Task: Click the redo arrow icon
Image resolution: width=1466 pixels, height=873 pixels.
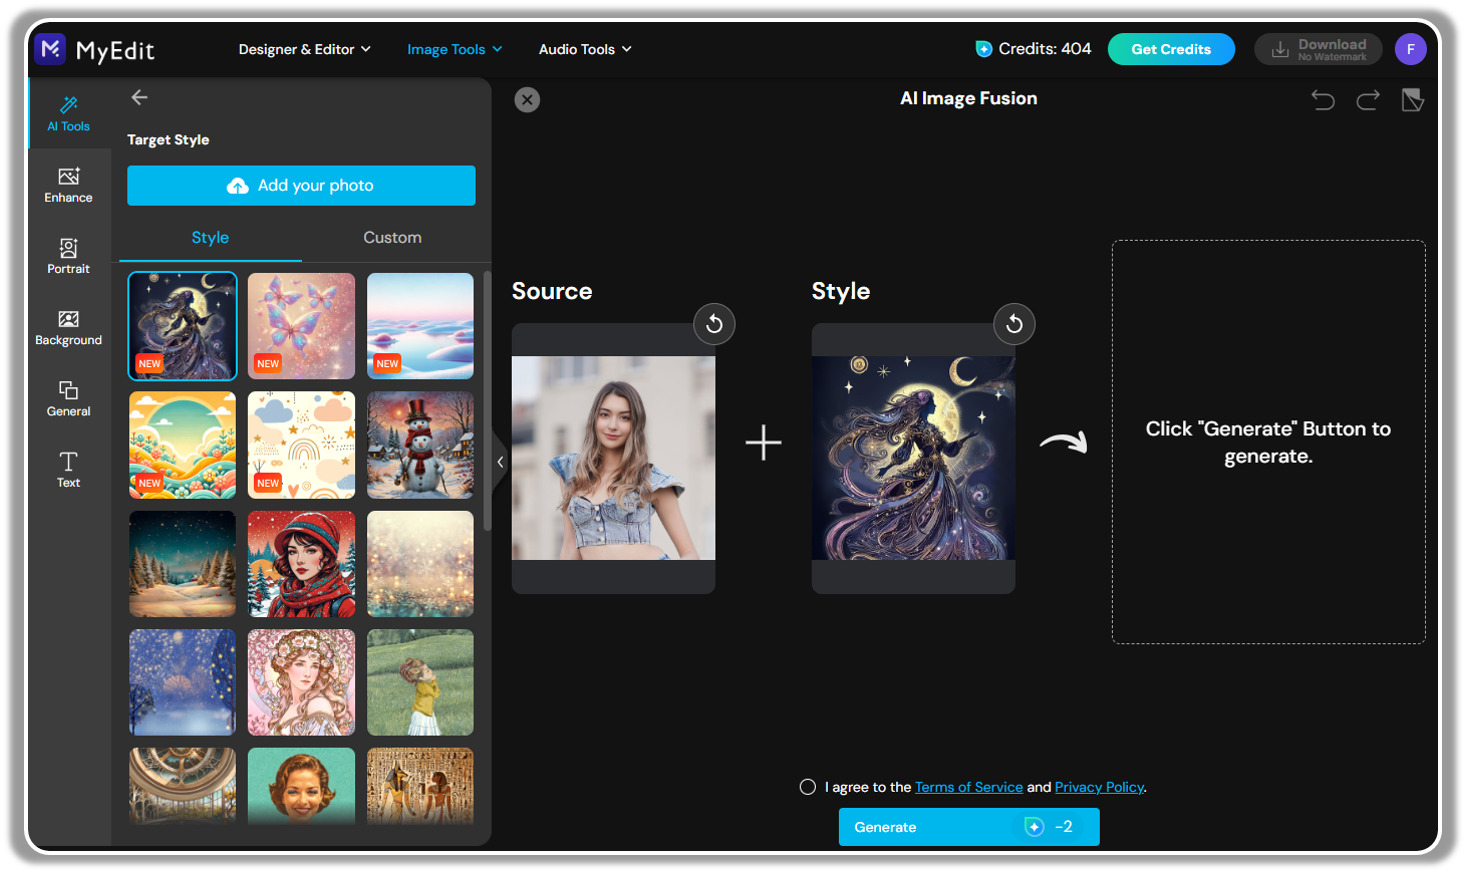Action: [x=1367, y=99]
